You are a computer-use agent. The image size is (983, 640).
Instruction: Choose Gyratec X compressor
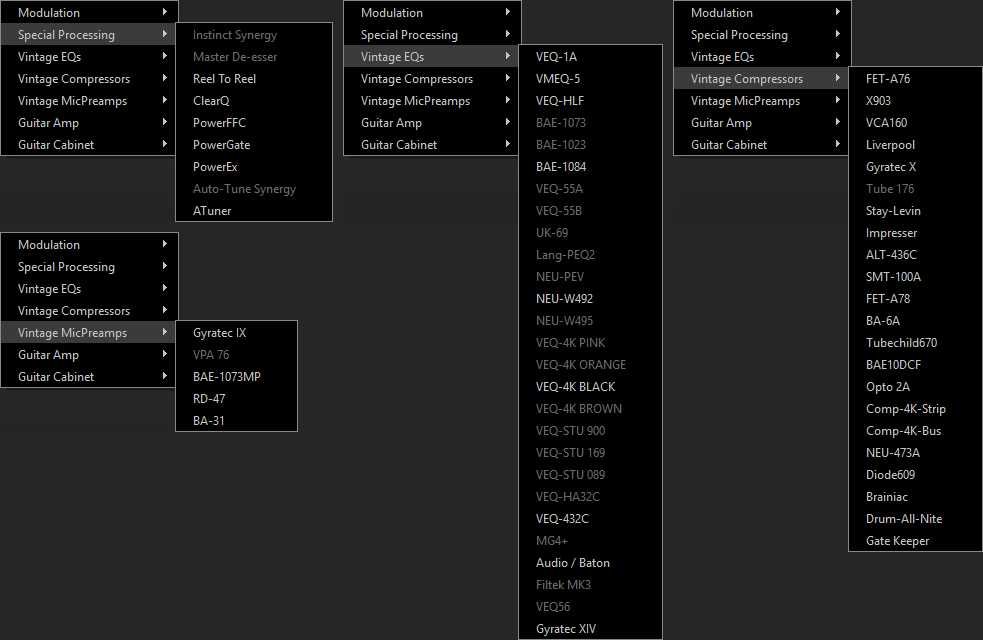click(x=915, y=167)
